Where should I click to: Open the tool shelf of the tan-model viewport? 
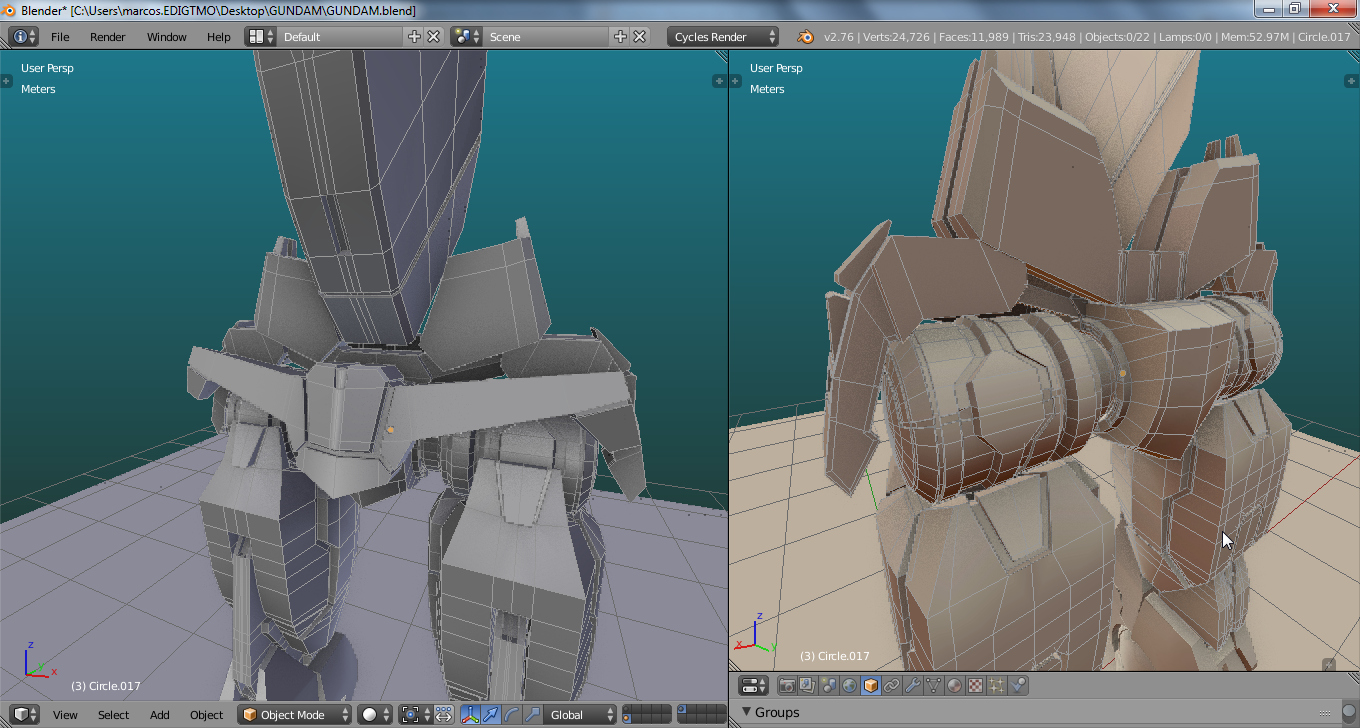[x=736, y=81]
